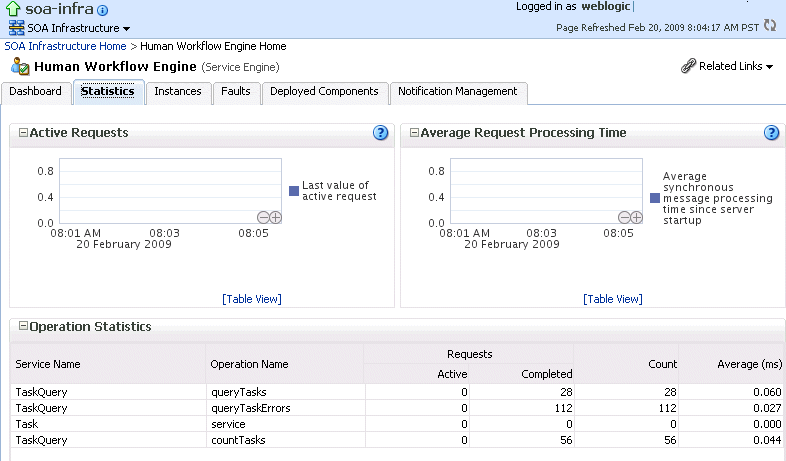Click the 0.000 average value

click(x=767, y=424)
